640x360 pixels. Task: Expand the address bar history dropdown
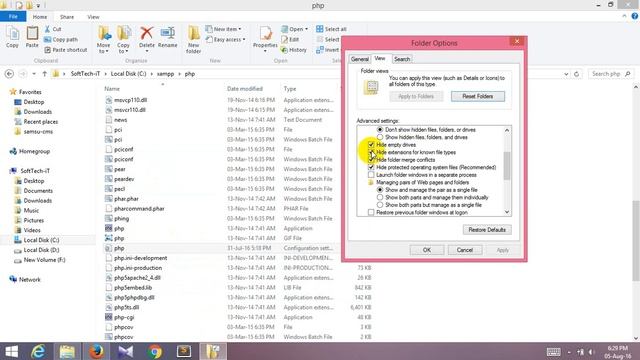[566, 74]
